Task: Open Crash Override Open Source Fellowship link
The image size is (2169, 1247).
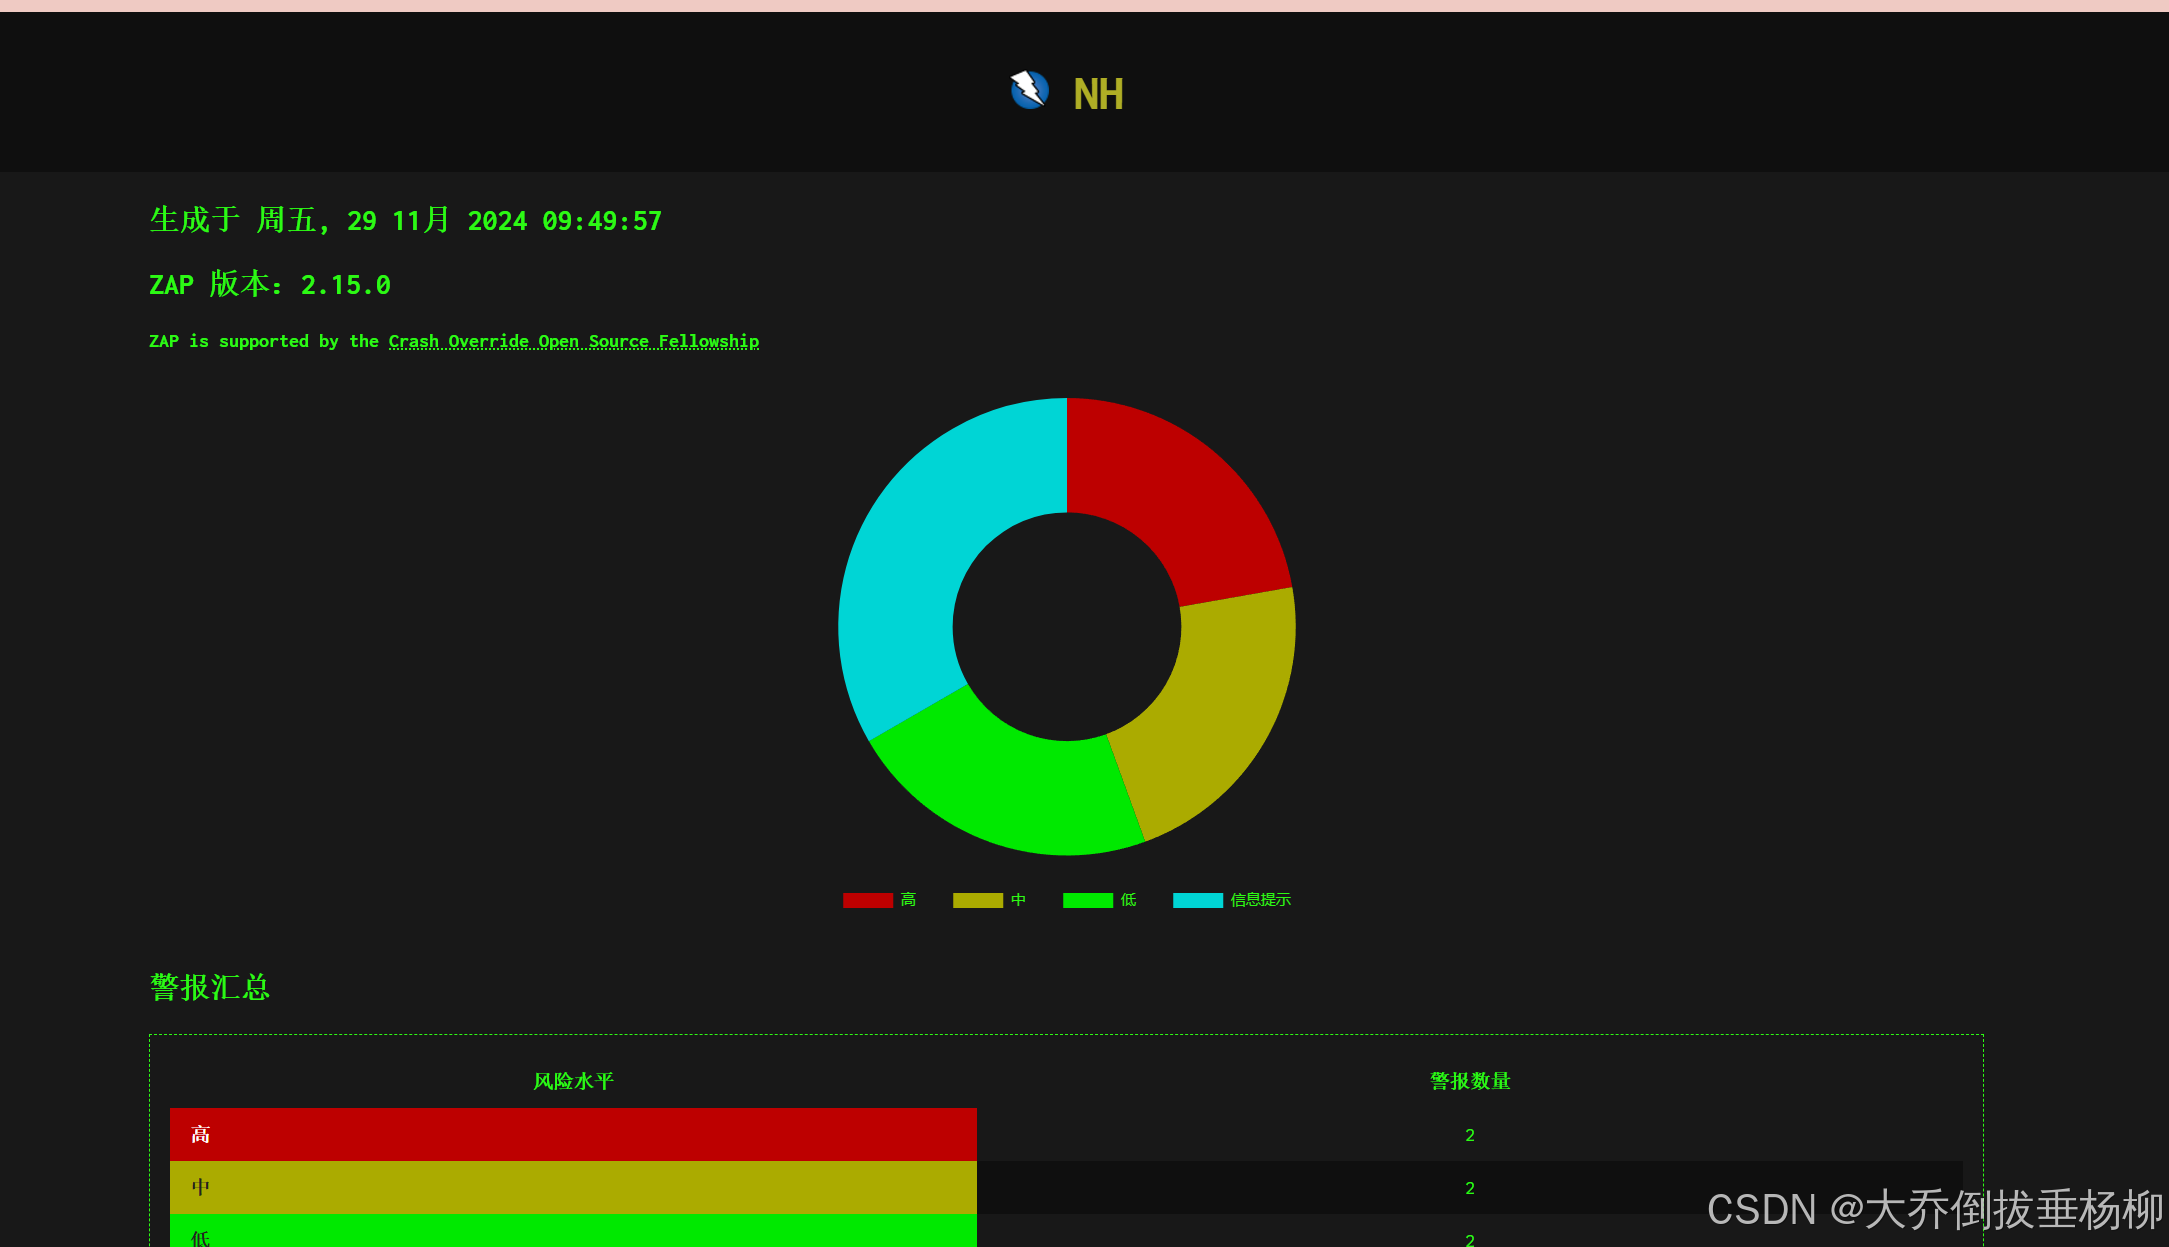Action: 573,342
